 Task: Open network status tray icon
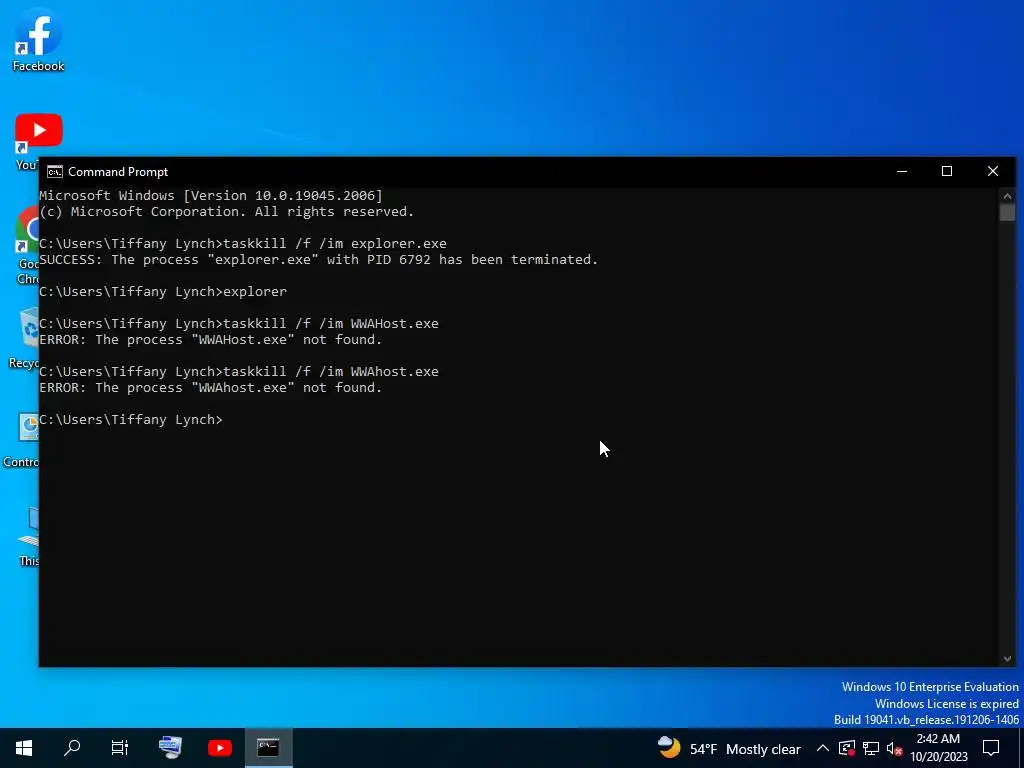coord(871,748)
